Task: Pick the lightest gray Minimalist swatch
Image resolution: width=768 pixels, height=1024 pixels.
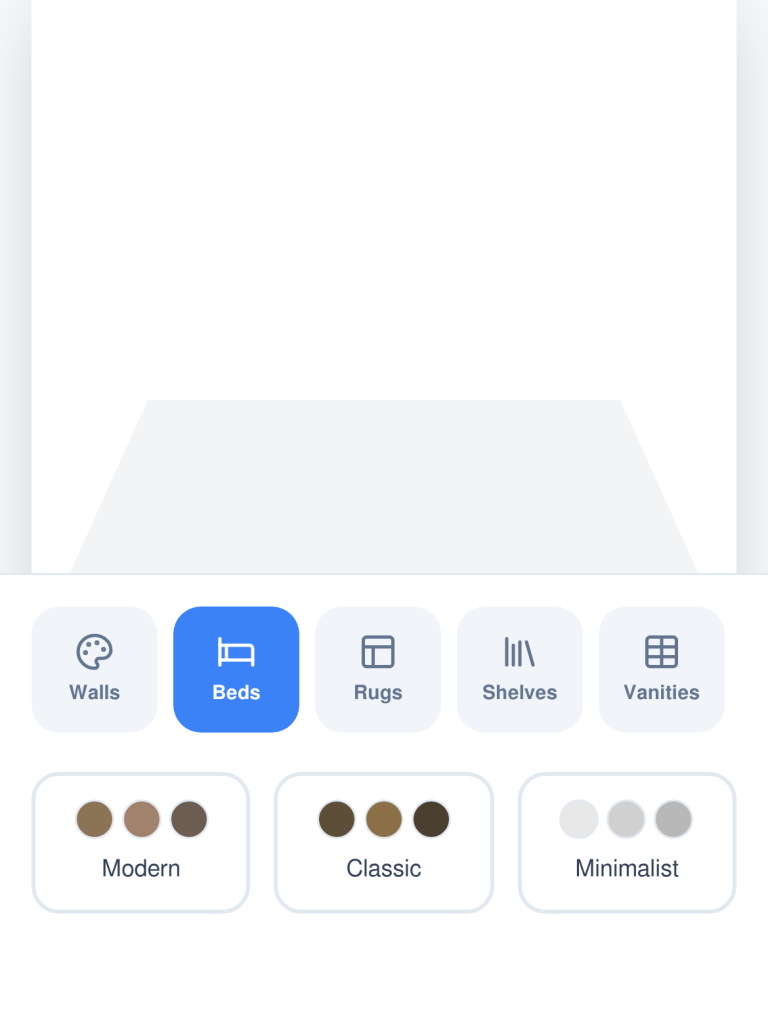Action: [579, 819]
